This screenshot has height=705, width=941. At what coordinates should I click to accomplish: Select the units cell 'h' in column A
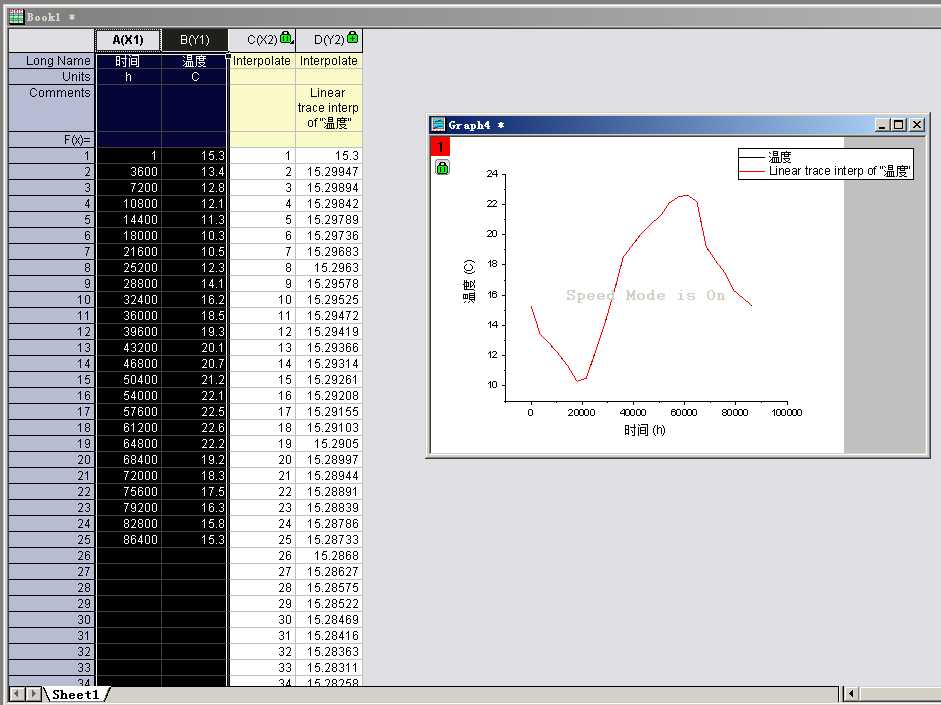(x=128, y=77)
